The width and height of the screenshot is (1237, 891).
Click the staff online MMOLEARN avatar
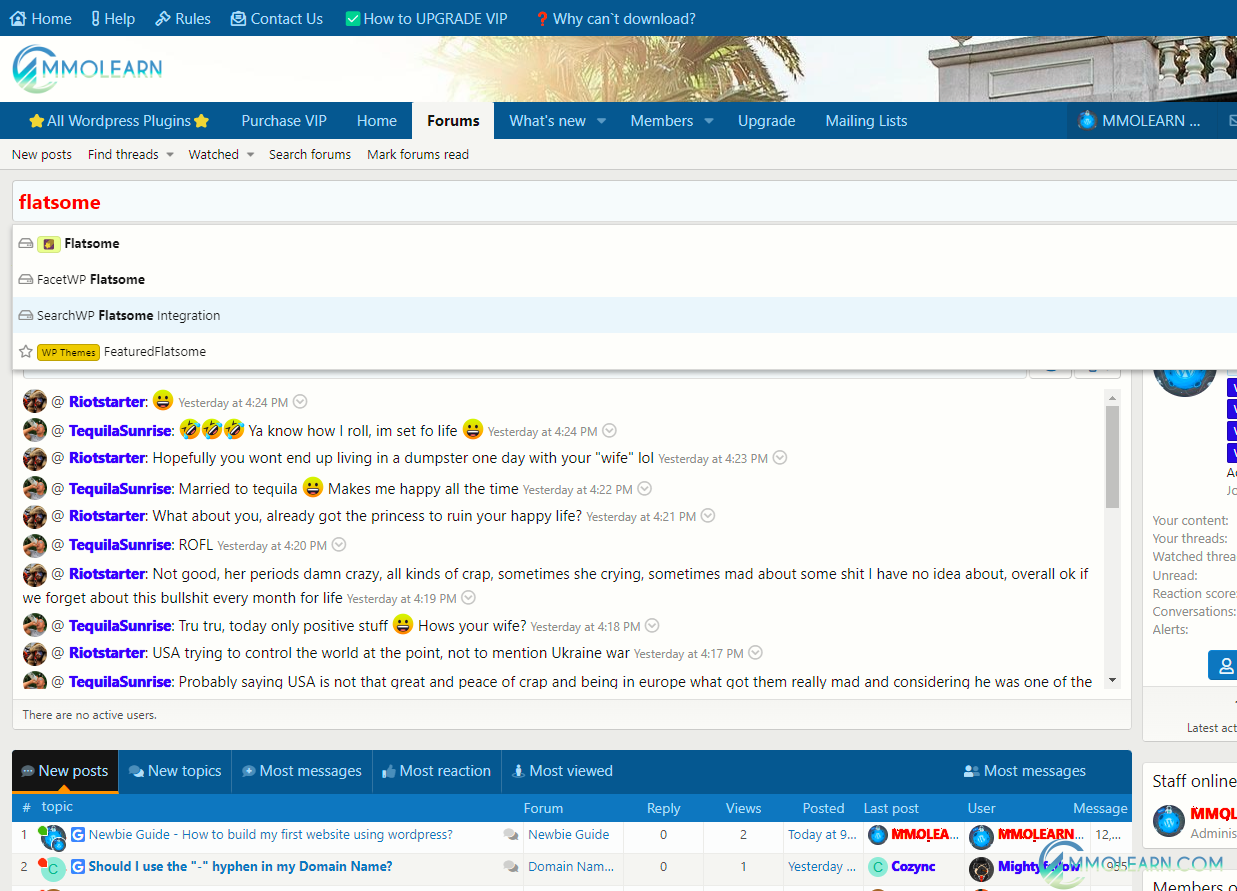point(1169,820)
